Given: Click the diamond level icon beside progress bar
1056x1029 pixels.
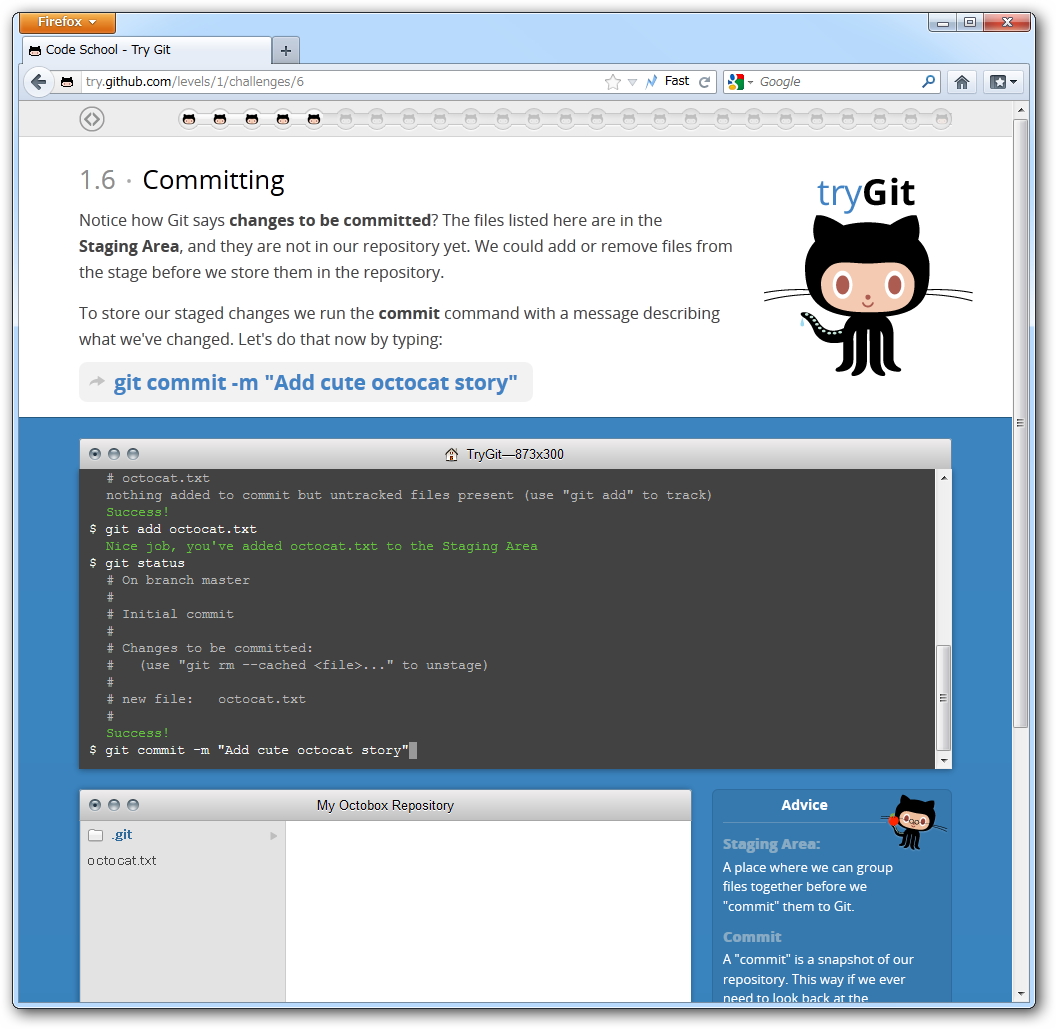Looking at the screenshot, I should (x=92, y=118).
